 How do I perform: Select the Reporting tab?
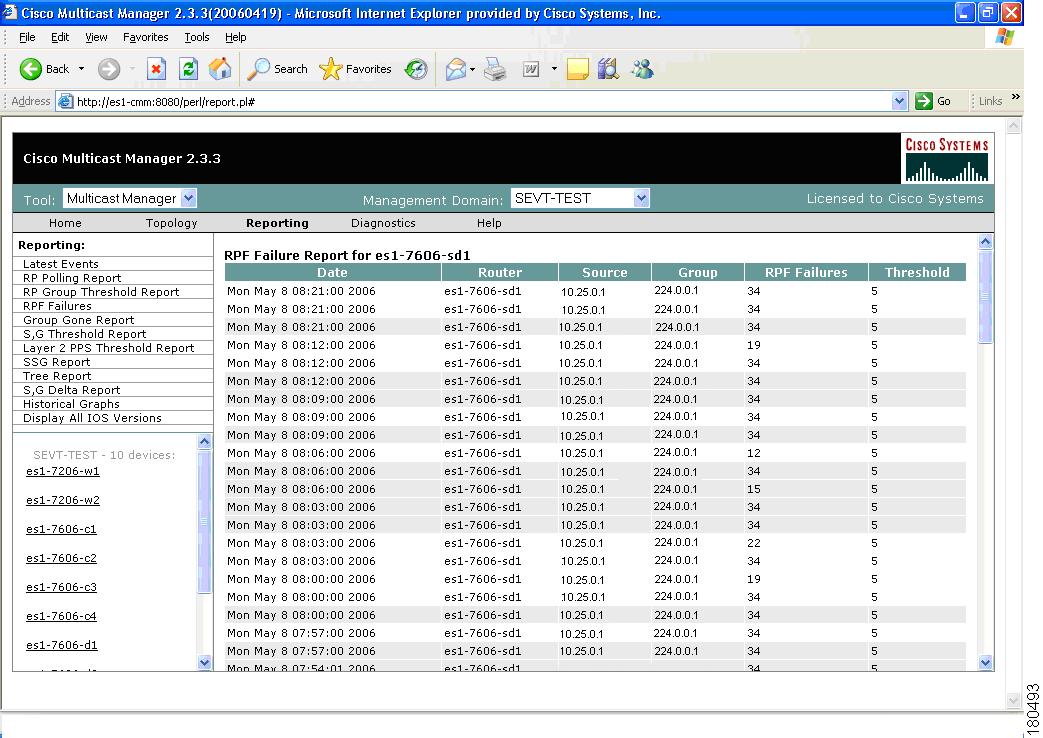(x=277, y=223)
